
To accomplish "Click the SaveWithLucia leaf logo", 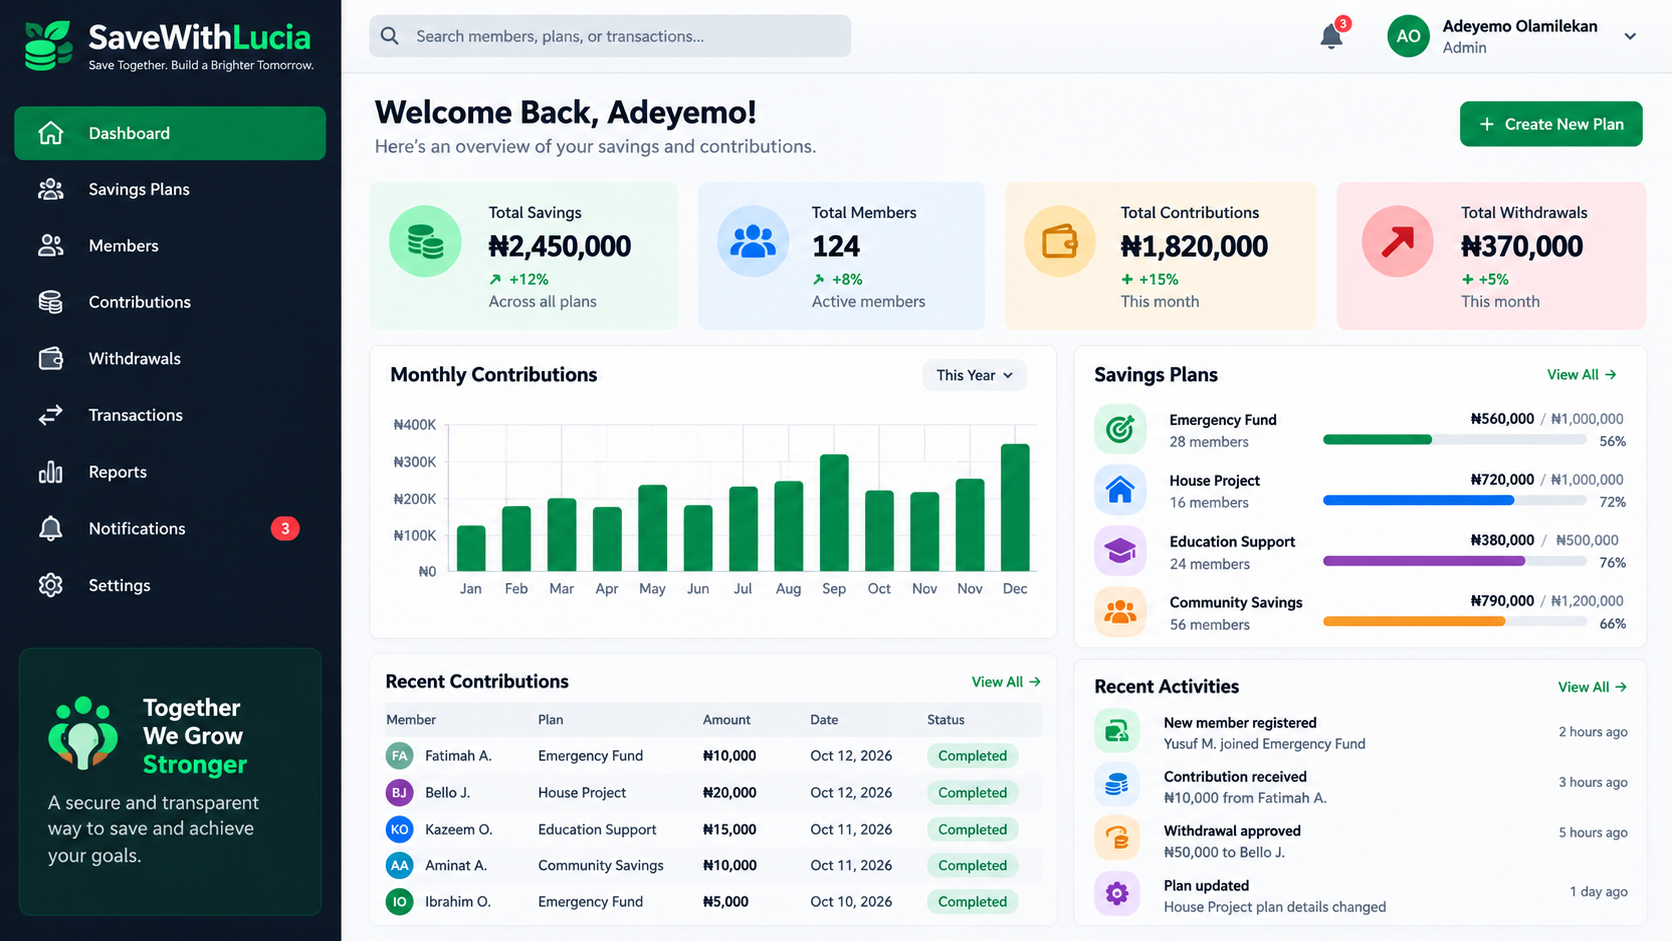I will [48, 46].
